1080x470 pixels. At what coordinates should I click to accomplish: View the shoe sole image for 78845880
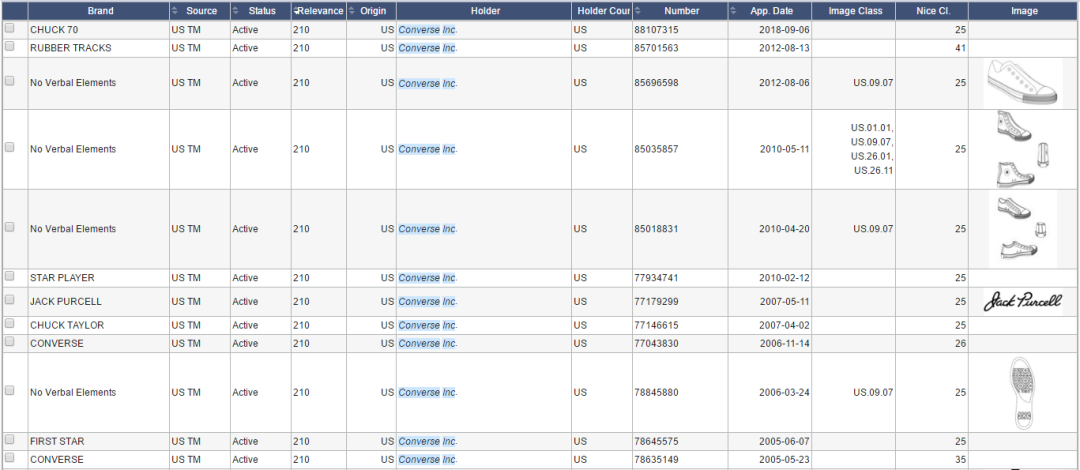(1023, 393)
